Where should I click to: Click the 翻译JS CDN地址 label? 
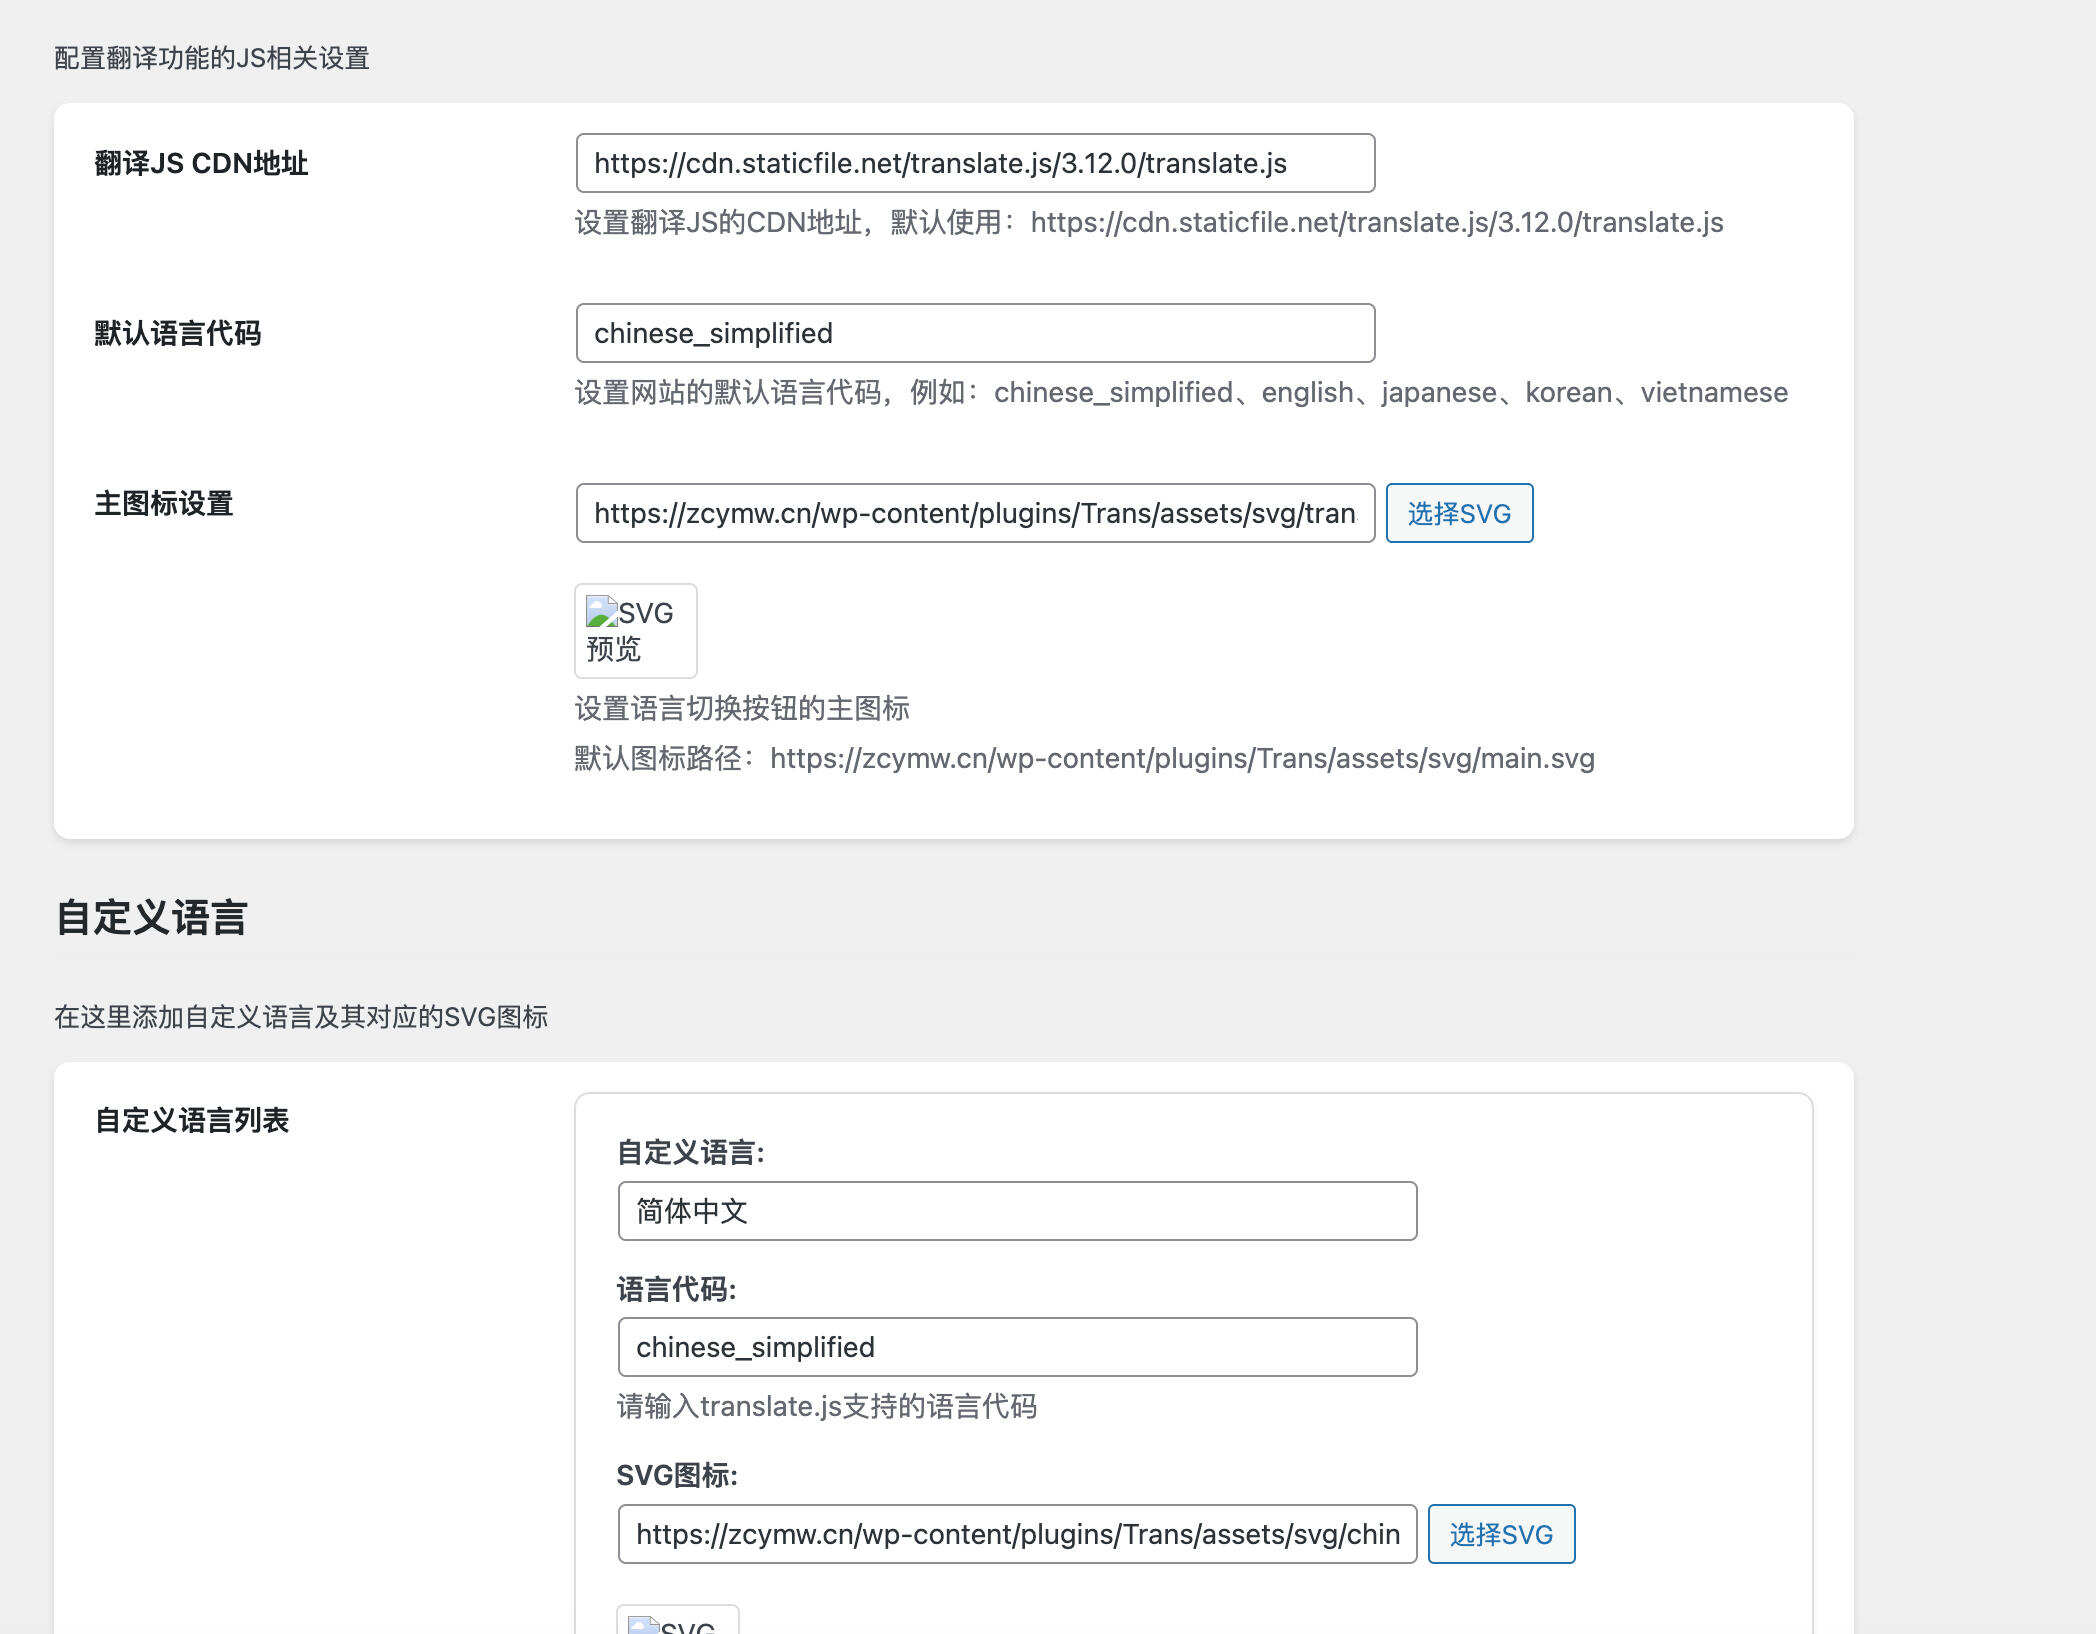pos(197,162)
